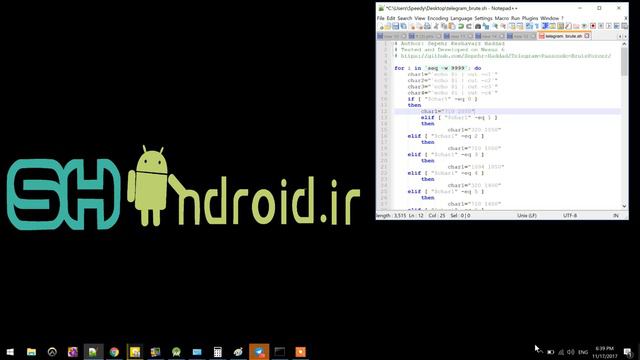Click the Save Recorded Macro icon

tap(624, 26)
